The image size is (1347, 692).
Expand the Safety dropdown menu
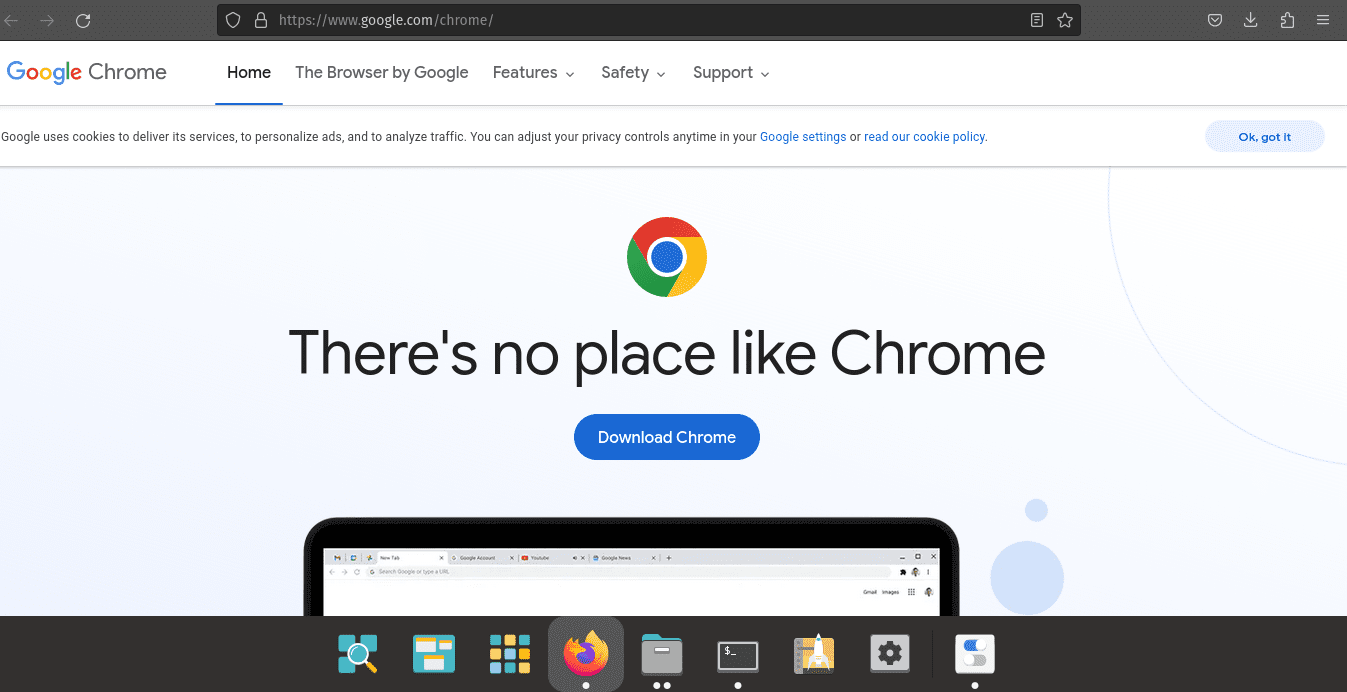(x=633, y=72)
